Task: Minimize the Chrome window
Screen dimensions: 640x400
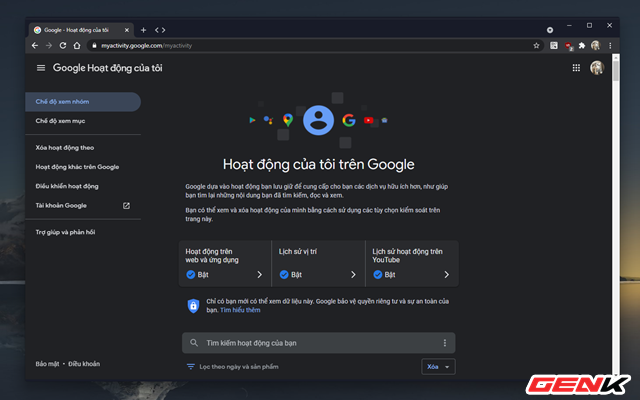Action: (x=569, y=25)
